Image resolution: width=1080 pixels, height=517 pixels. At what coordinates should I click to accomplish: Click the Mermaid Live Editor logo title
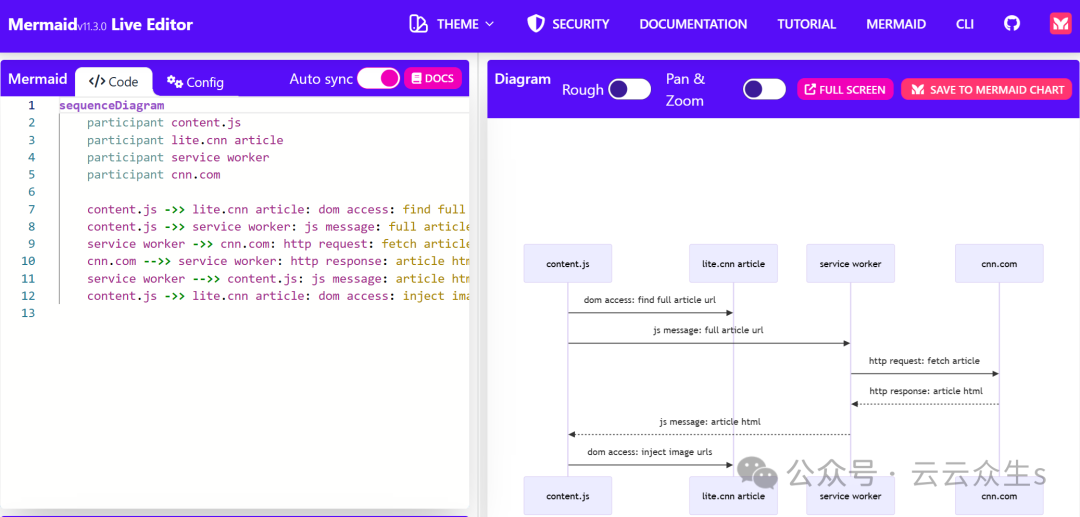101,25
